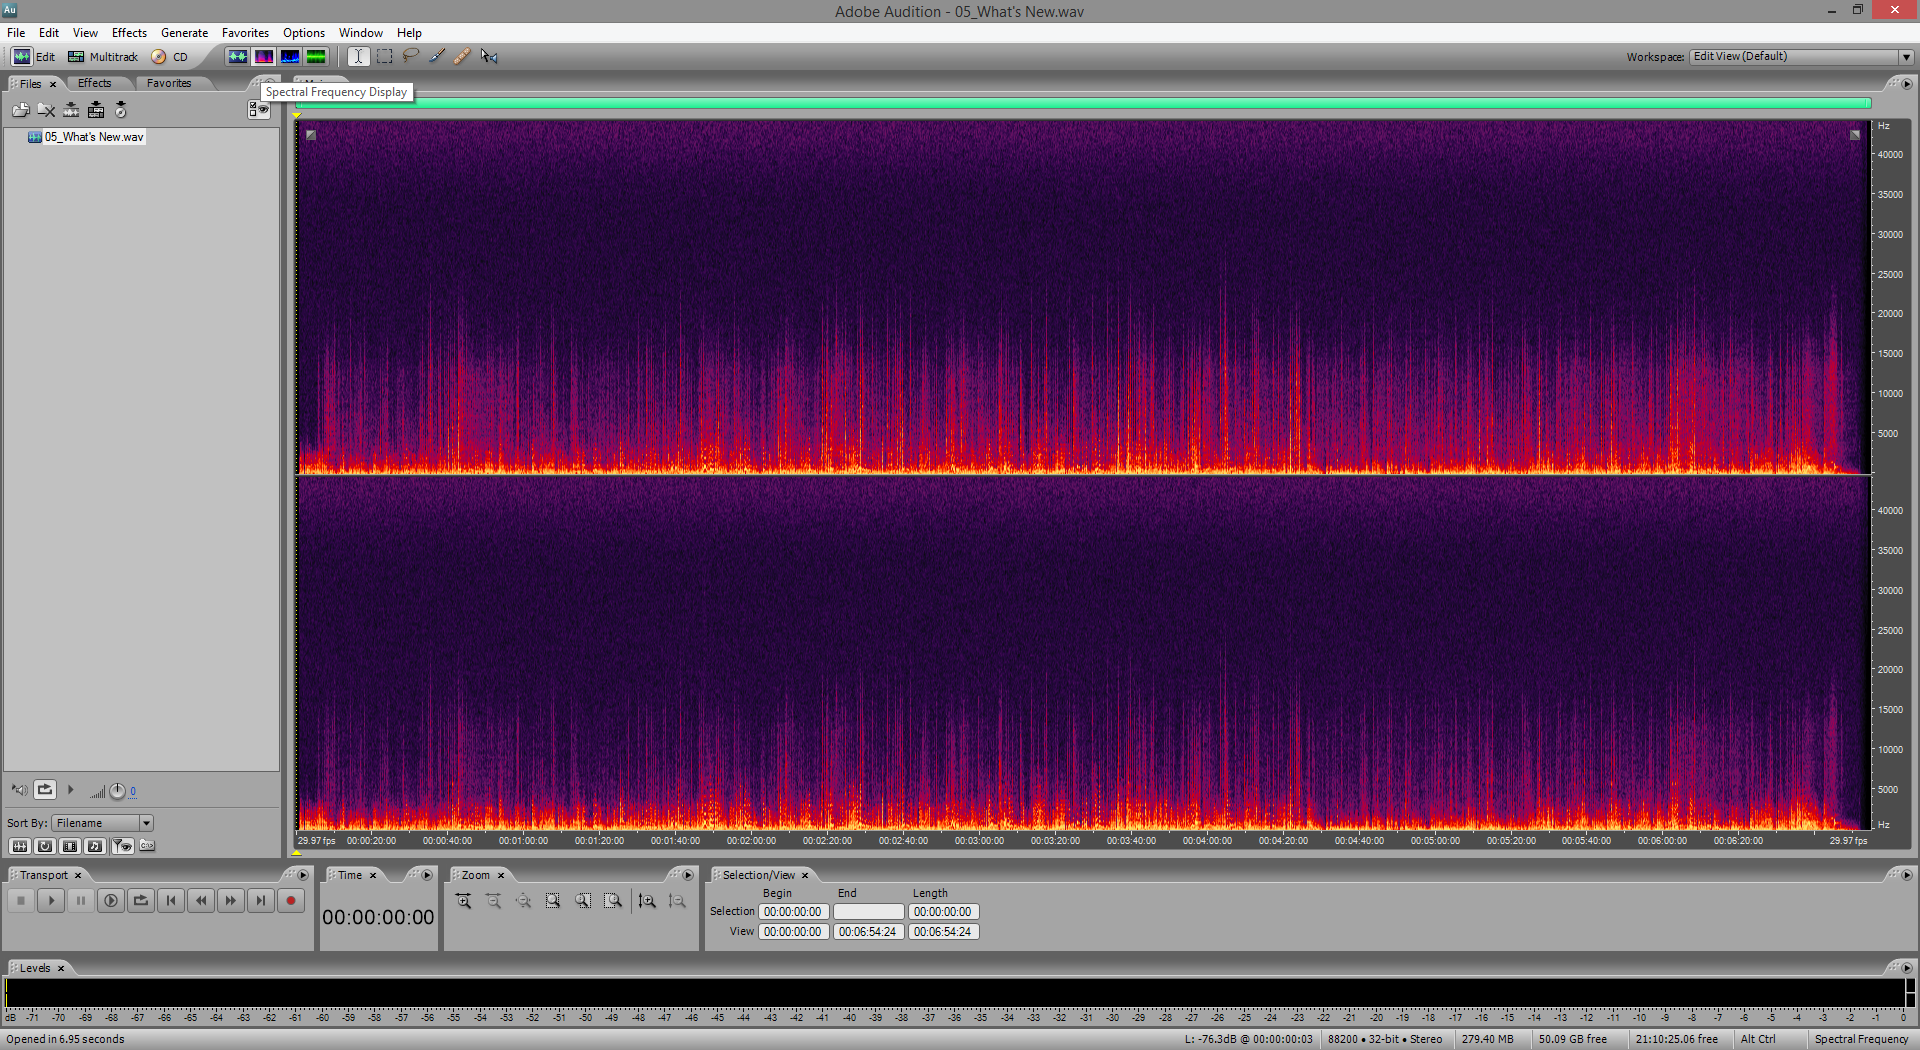Switch to Multitrack view mode
Image resolution: width=1920 pixels, height=1050 pixels.
(x=103, y=57)
